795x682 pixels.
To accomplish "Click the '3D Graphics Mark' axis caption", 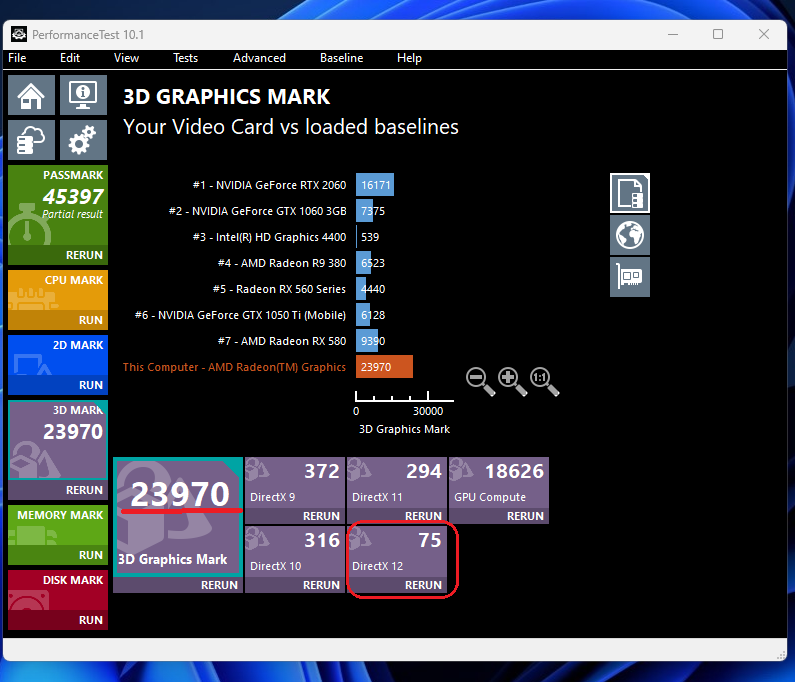I will coord(404,429).
